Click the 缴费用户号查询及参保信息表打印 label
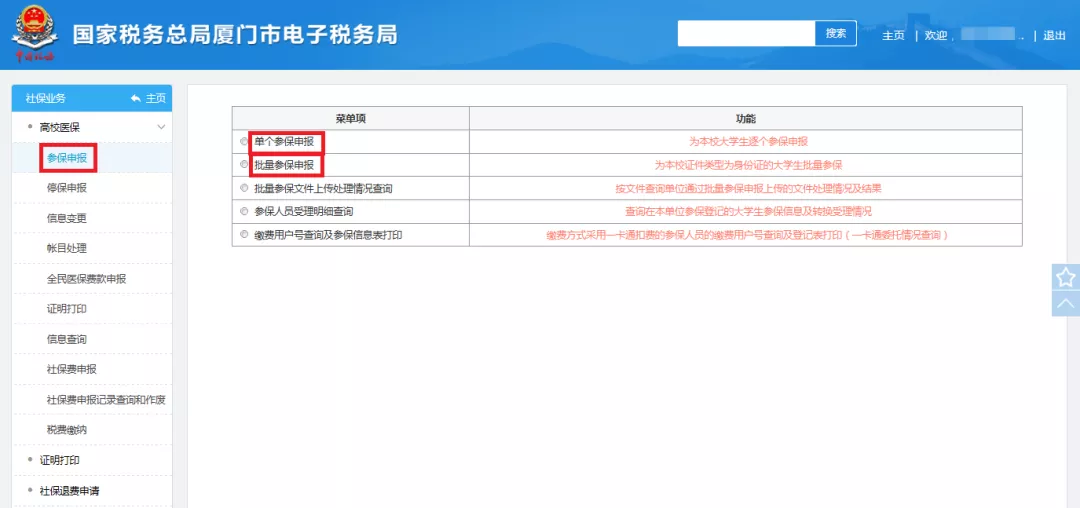 click(328, 235)
